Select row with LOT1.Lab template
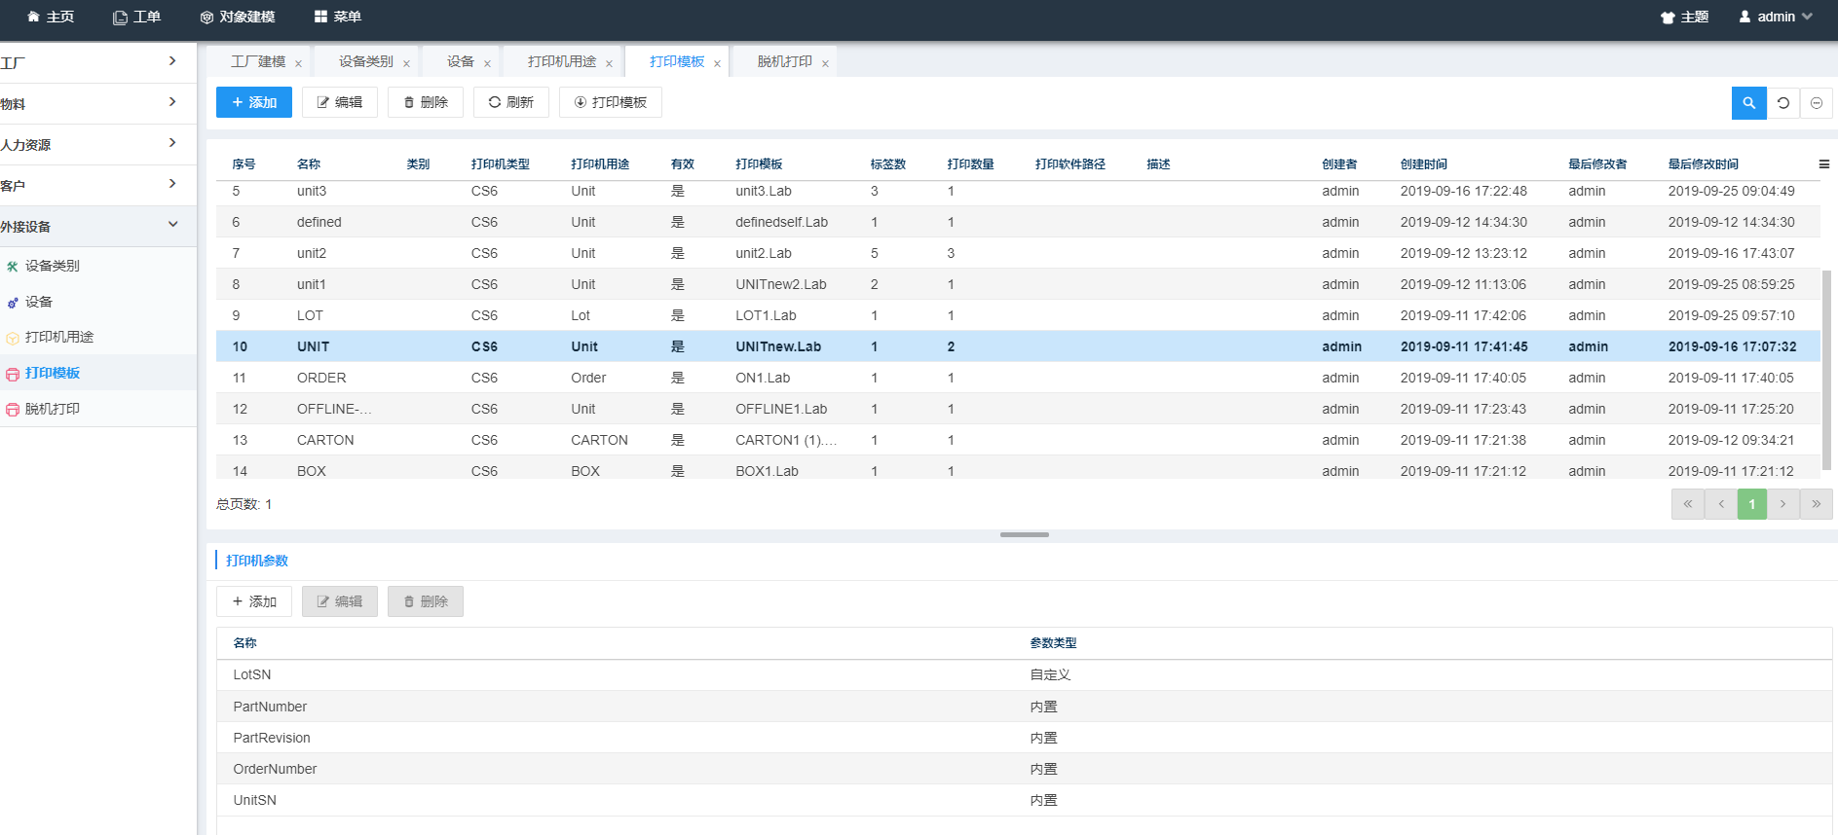 [1018, 315]
